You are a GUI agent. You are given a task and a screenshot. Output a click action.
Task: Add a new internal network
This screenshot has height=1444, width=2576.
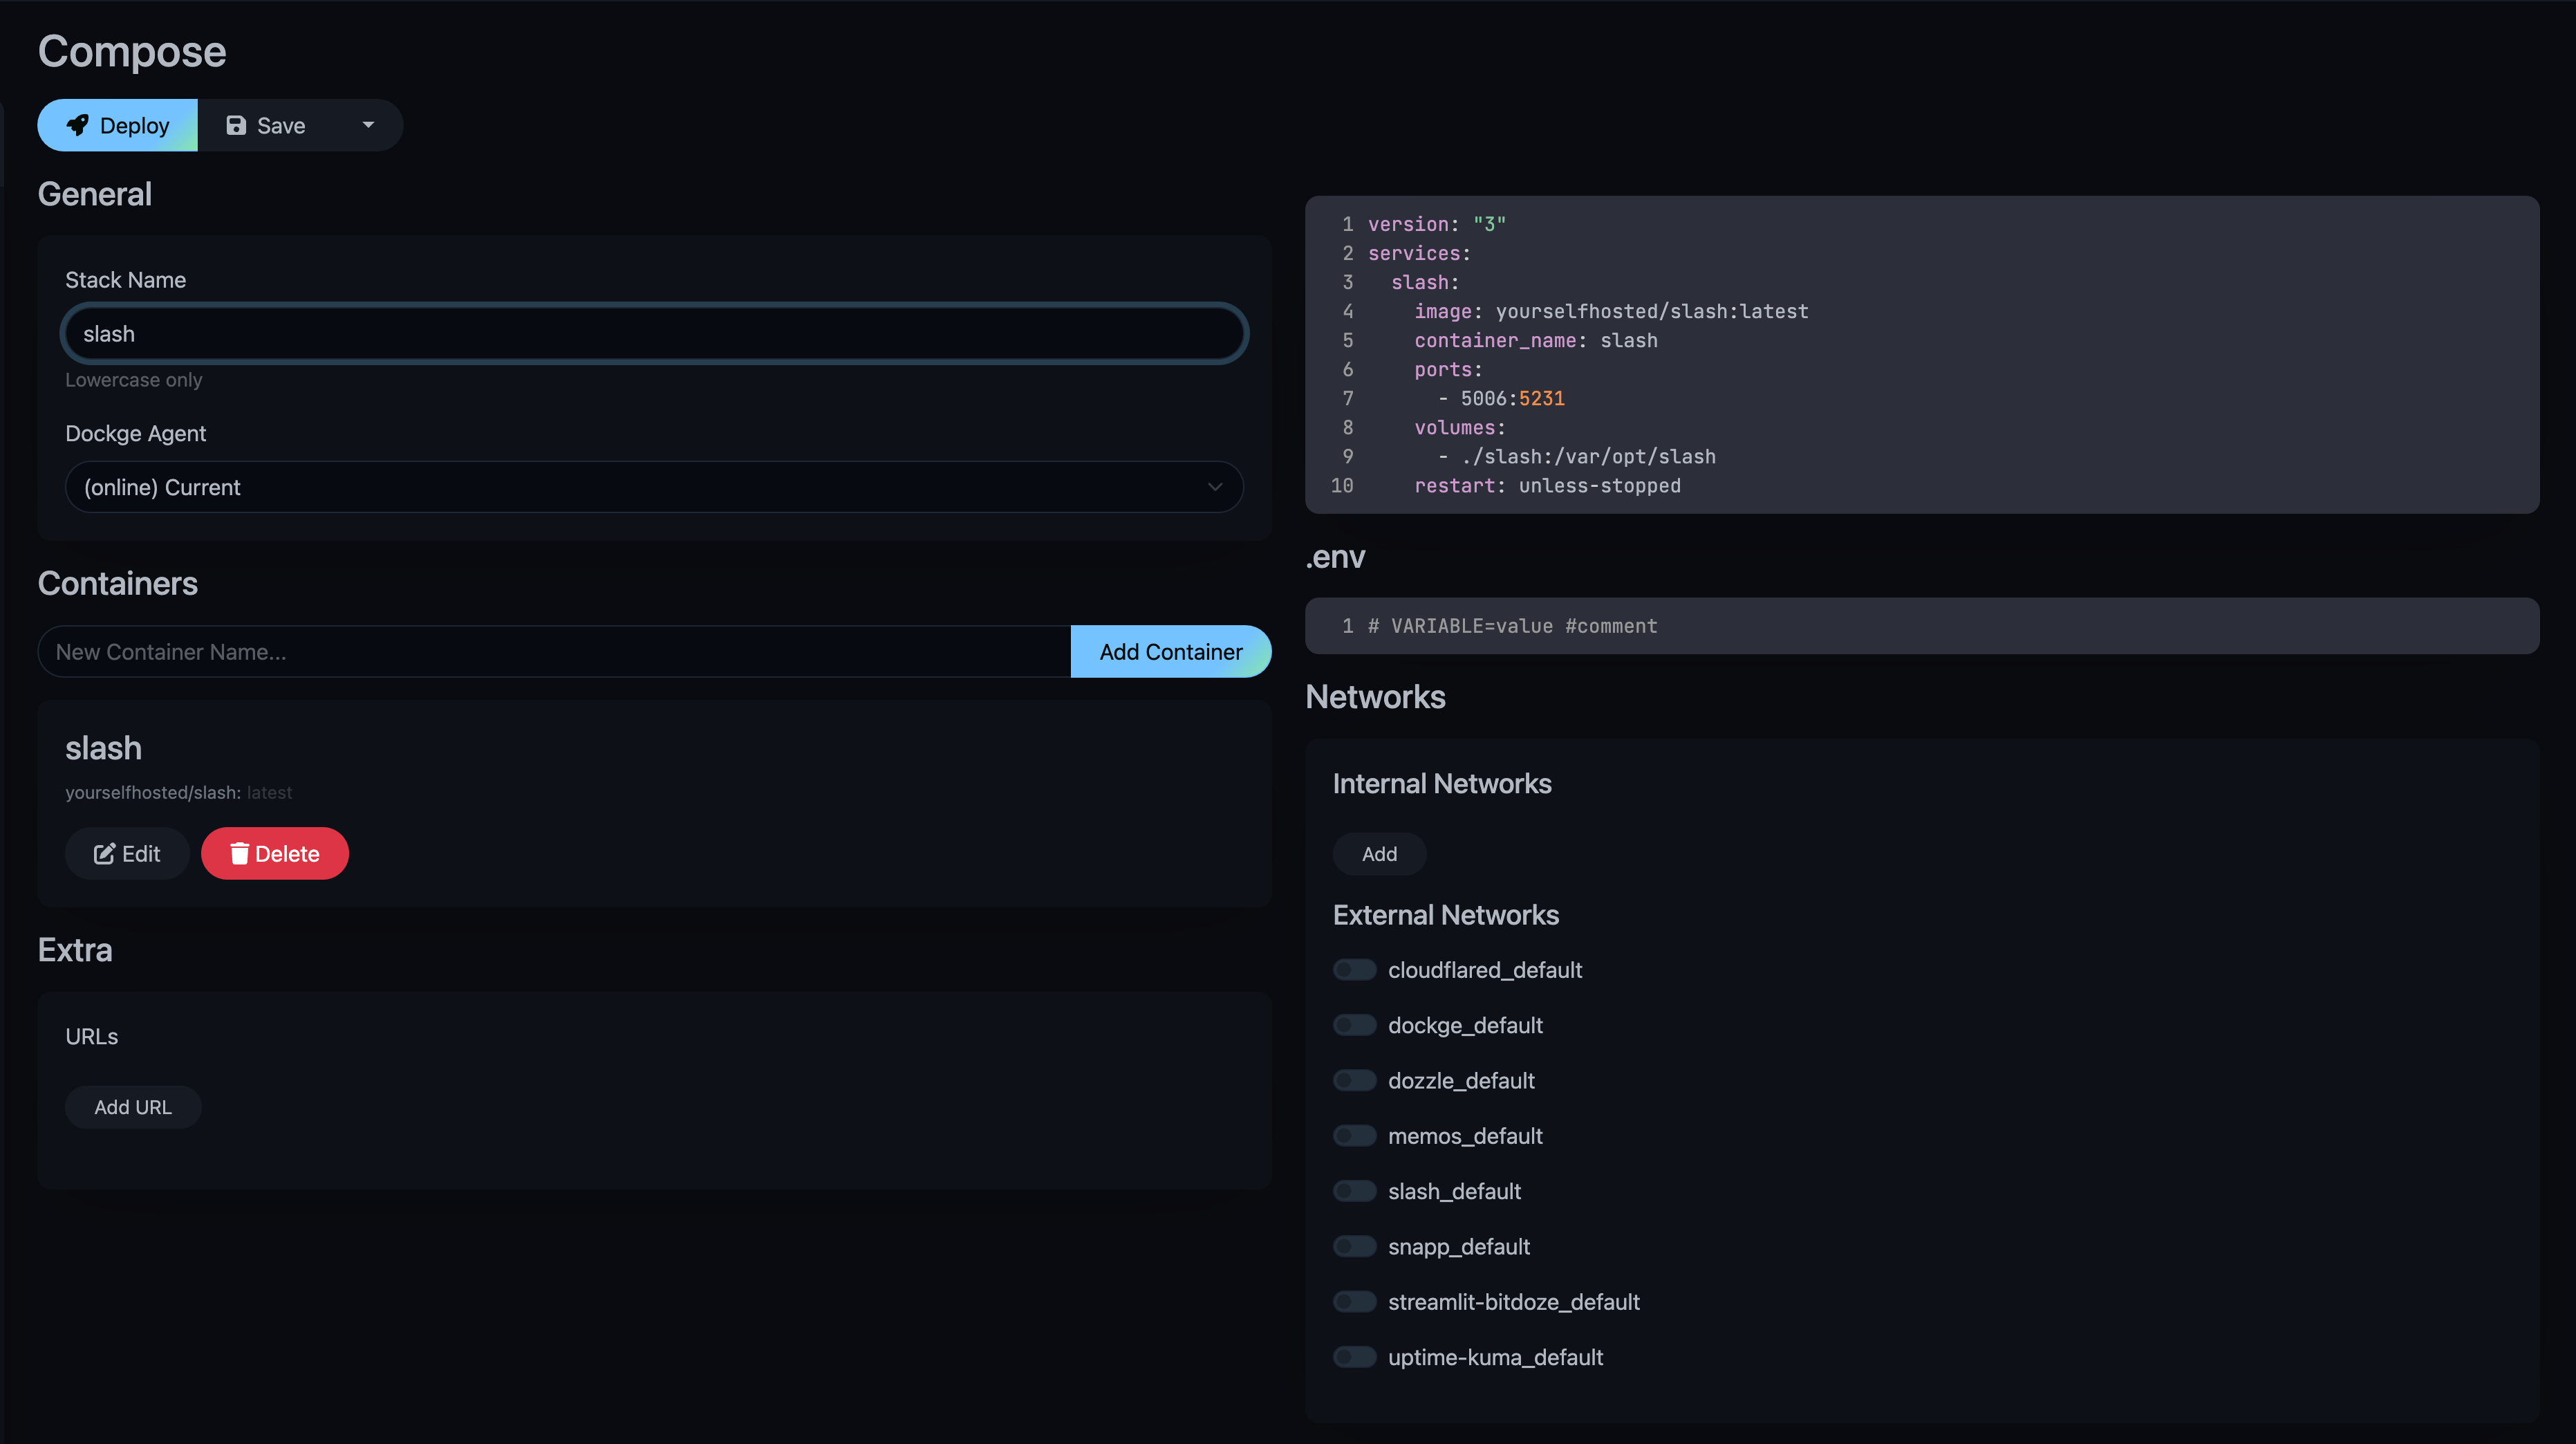coord(1379,854)
